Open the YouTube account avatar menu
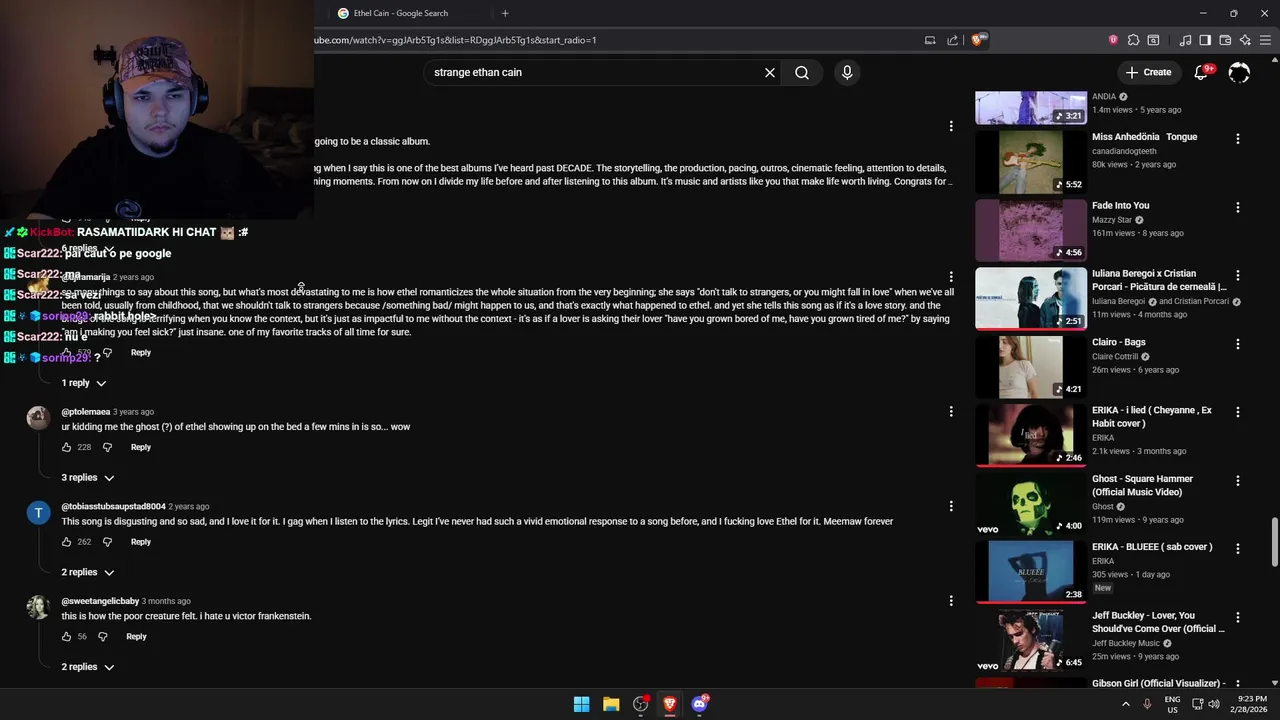1280x720 pixels. (1239, 72)
